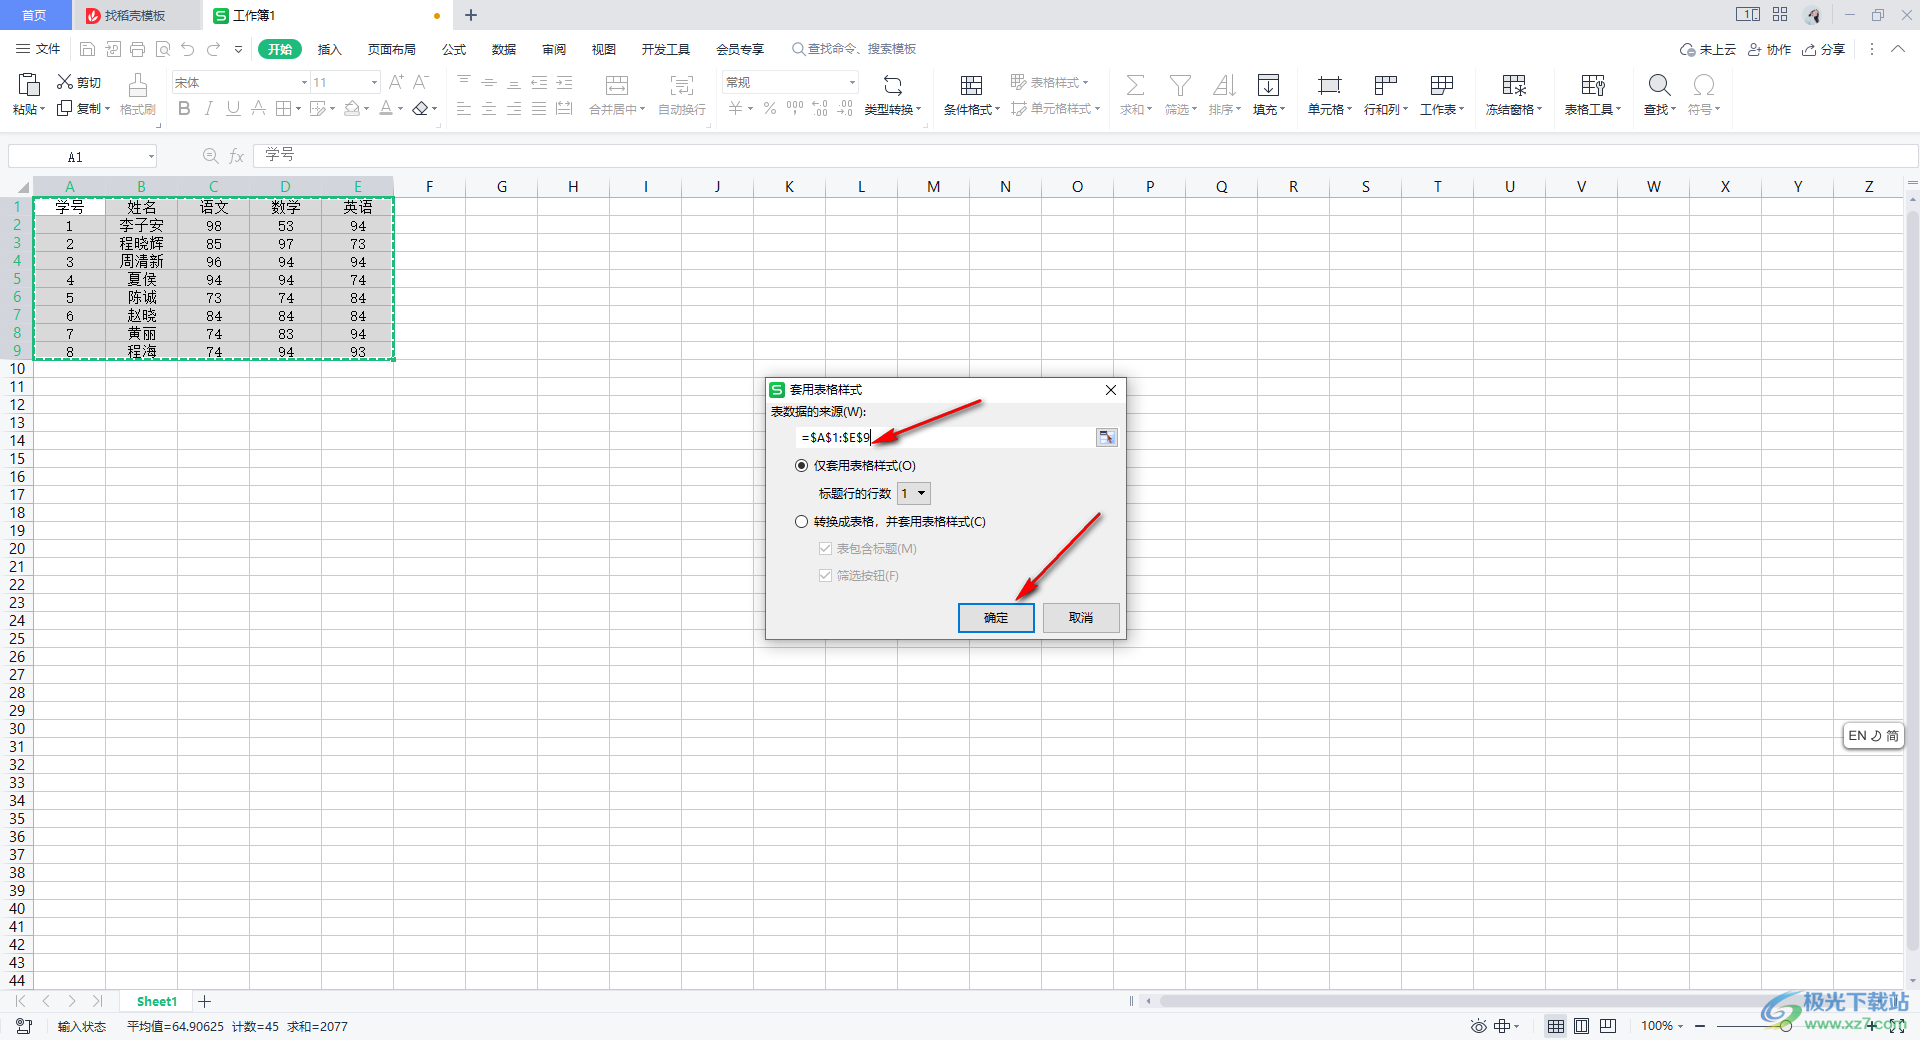
Task: Click the command search box
Action: tap(854, 49)
